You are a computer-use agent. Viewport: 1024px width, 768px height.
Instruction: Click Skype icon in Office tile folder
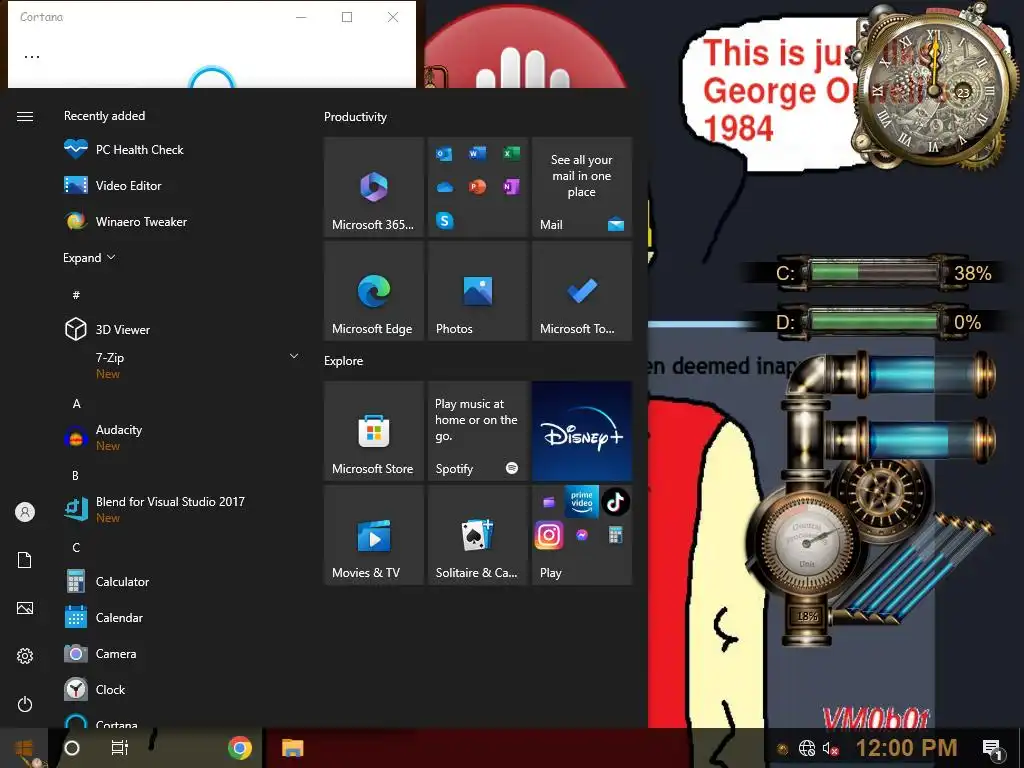(x=445, y=221)
